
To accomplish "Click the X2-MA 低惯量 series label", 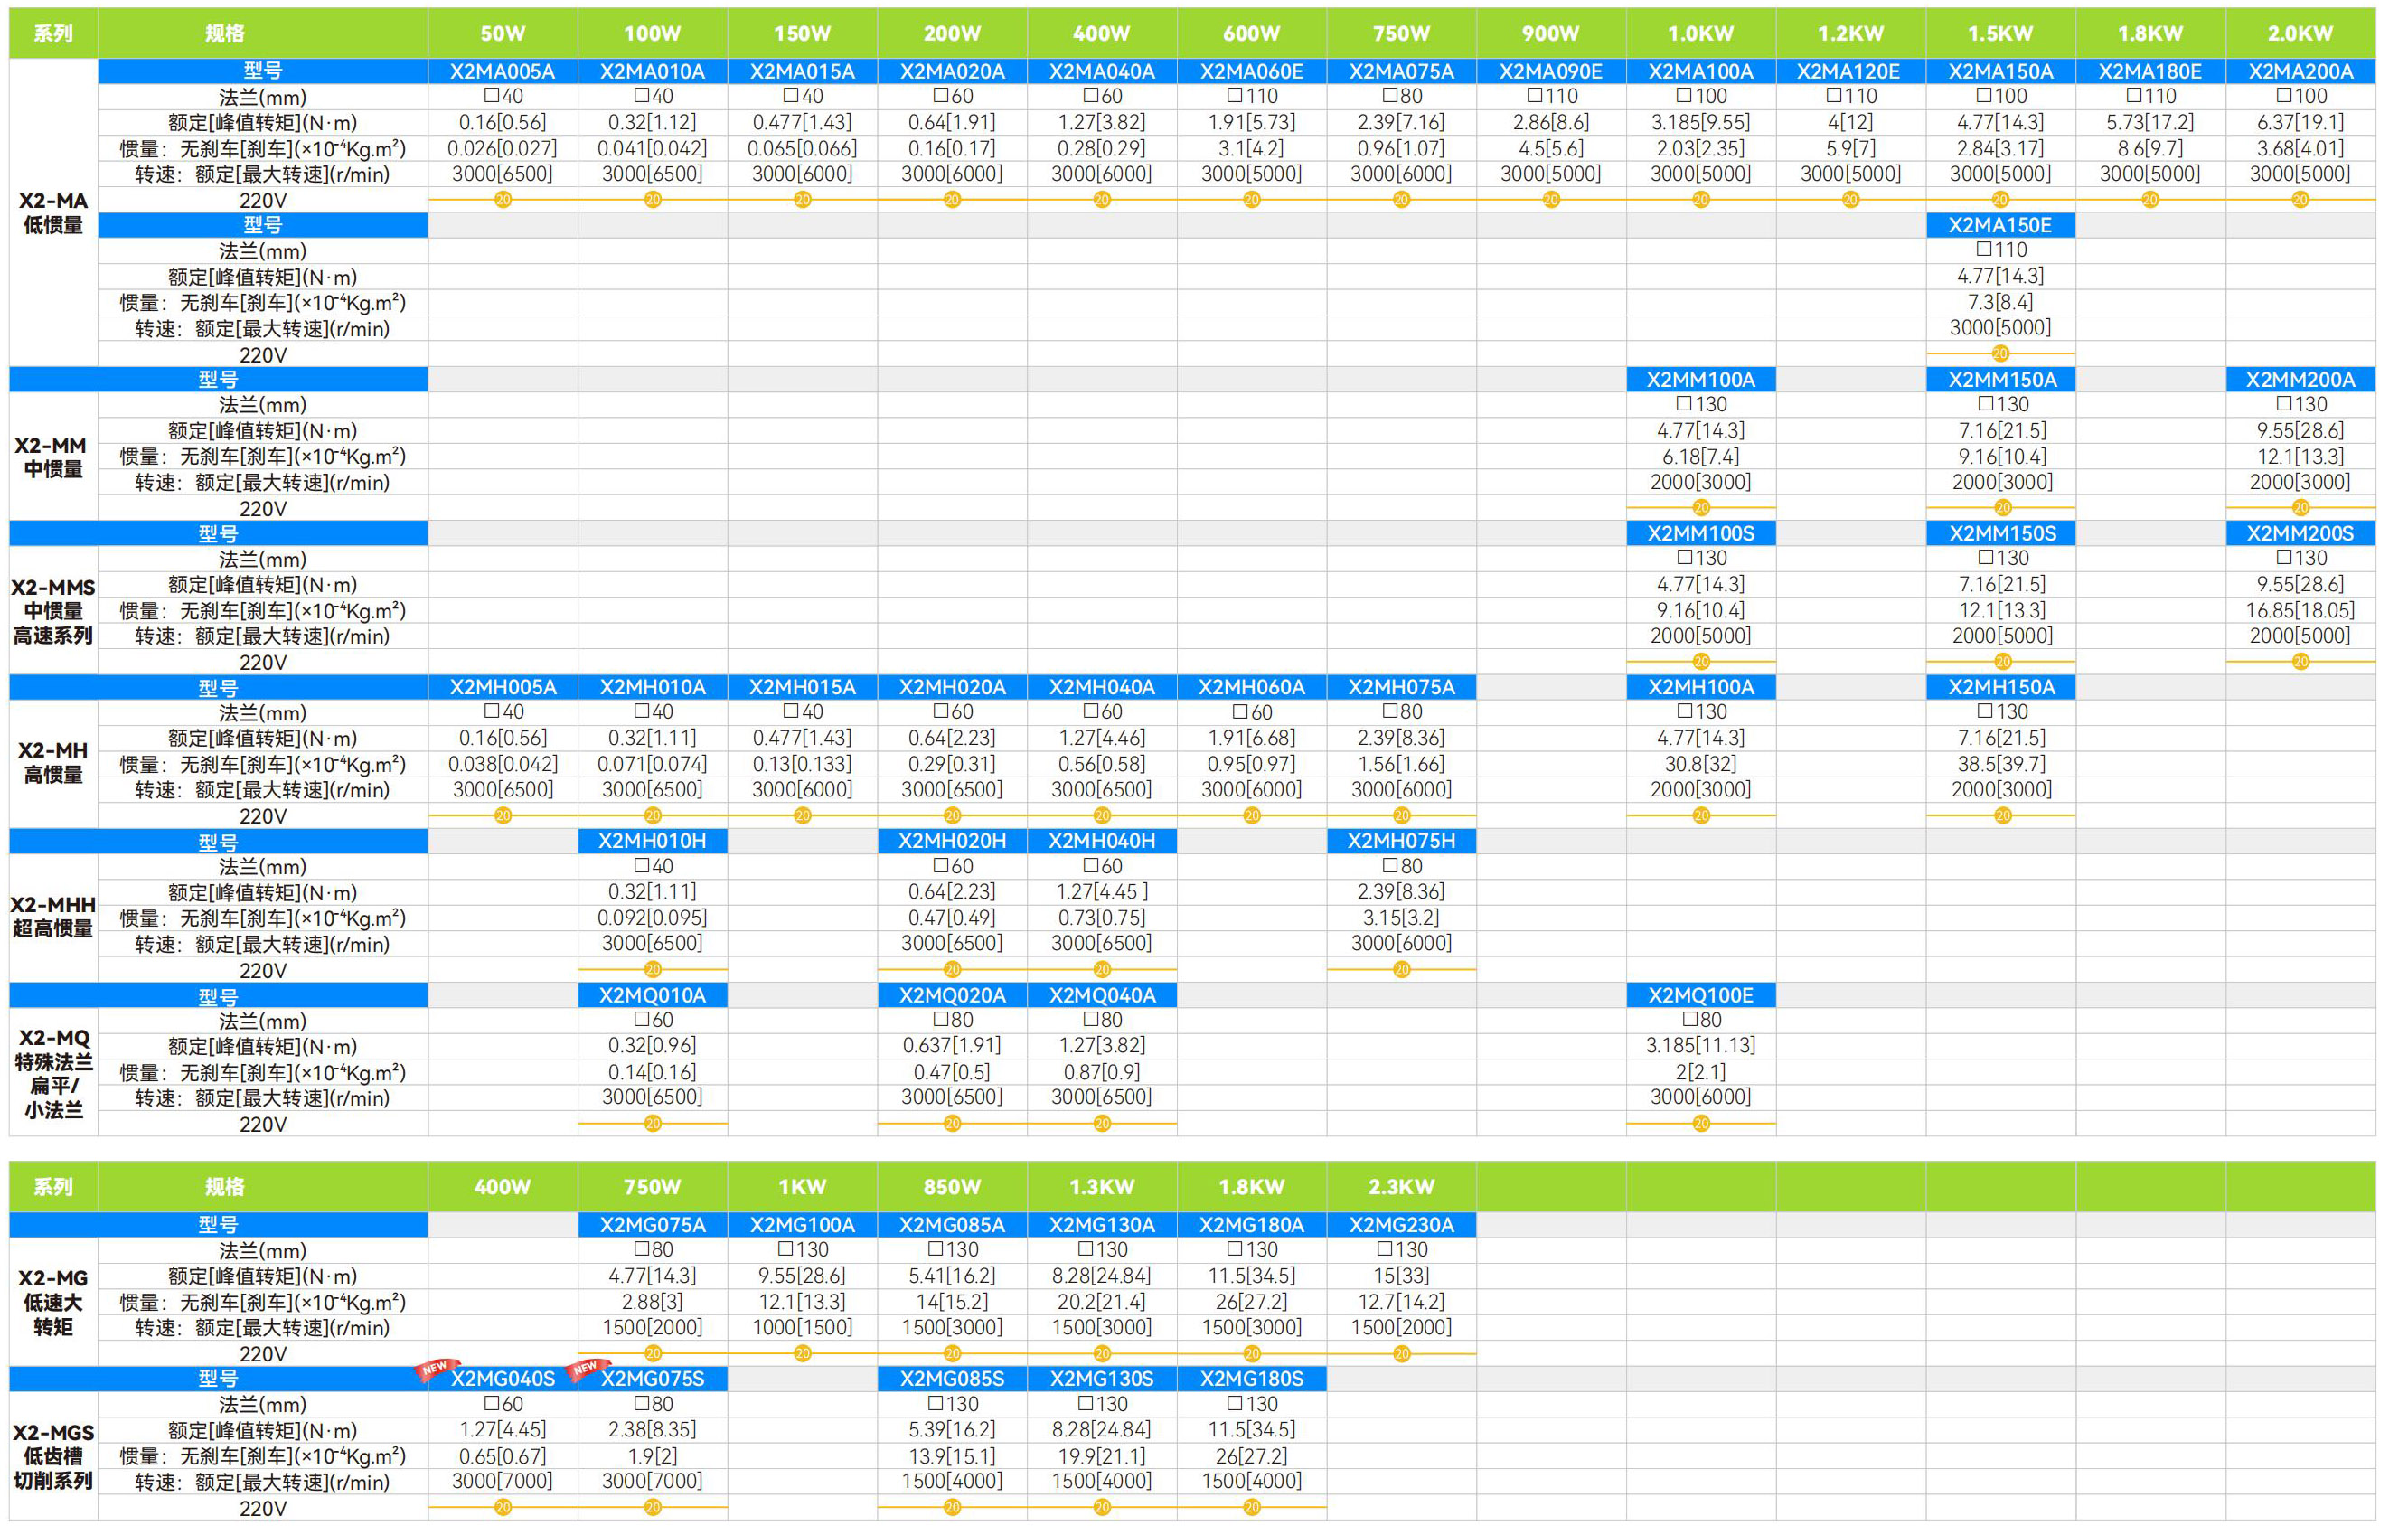I will click(53, 212).
